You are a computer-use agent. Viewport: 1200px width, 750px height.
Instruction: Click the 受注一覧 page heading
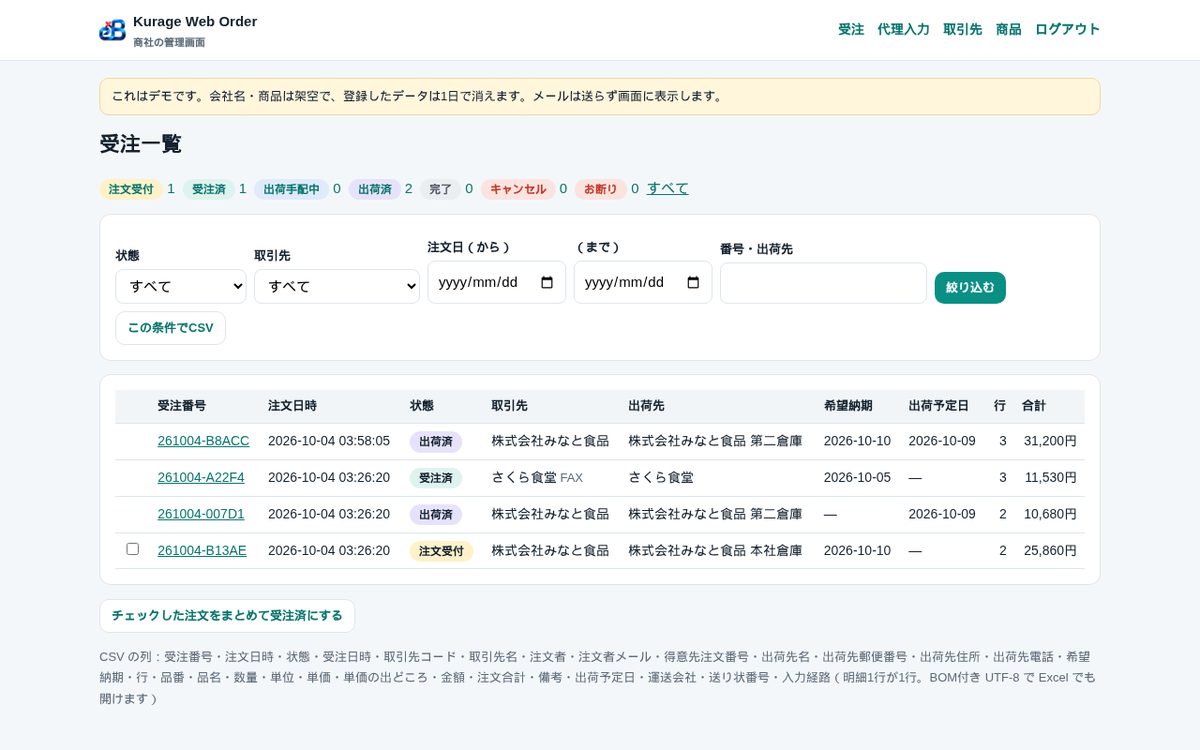(x=141, y=144)
